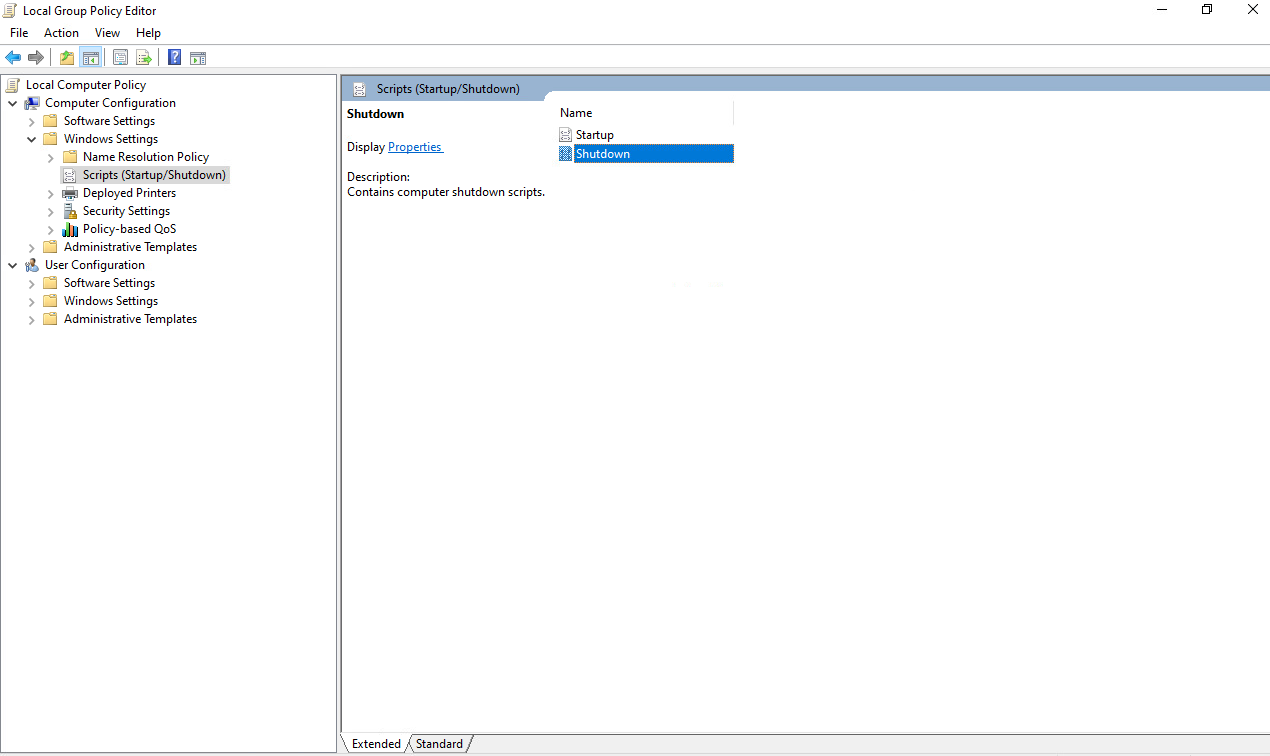Screen dimensions: 1270x756
Task: Select the Up one level icon
Action: pos(66,57)
